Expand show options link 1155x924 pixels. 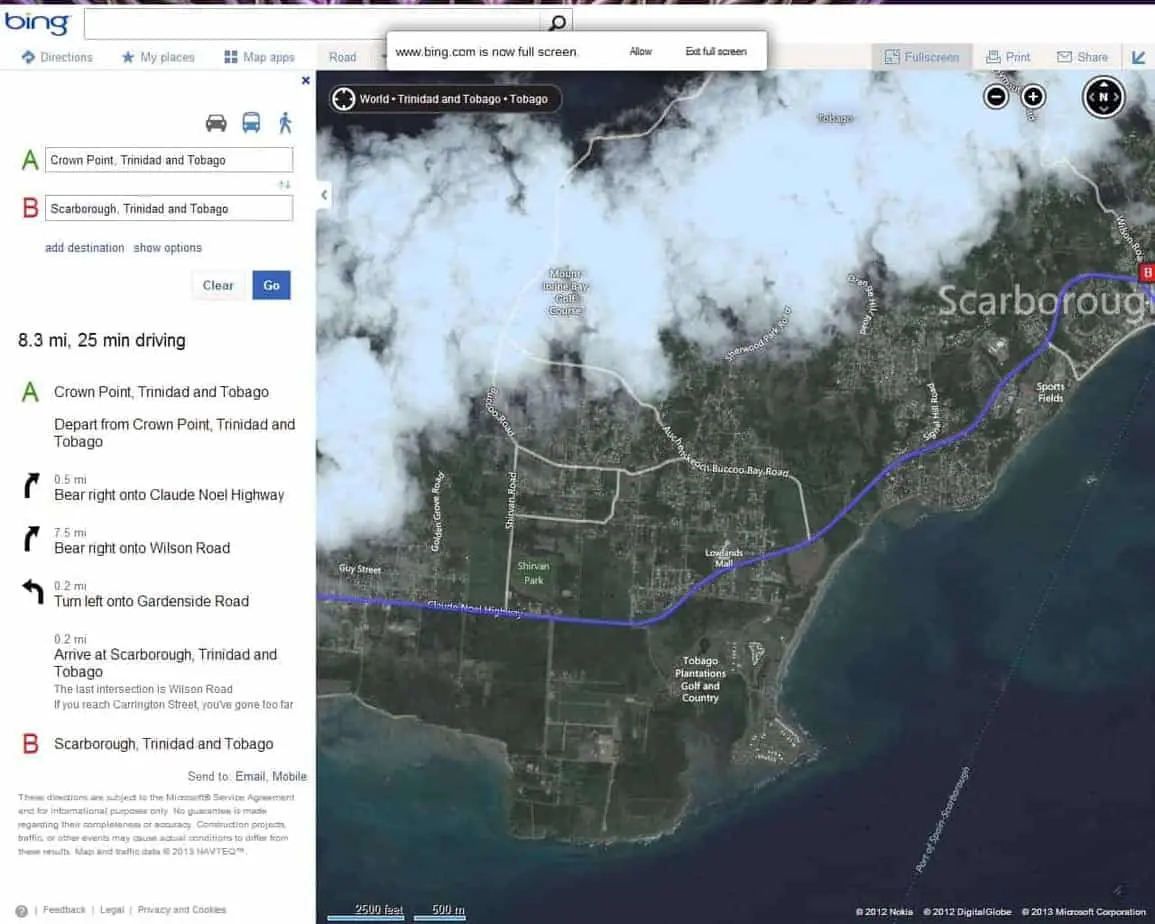(167, 248)
